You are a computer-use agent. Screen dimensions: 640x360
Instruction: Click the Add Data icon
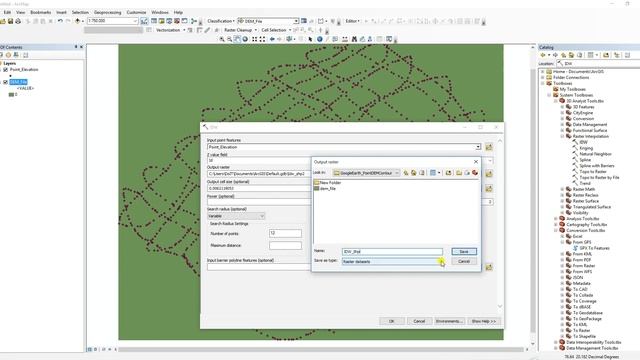(78, 21)
